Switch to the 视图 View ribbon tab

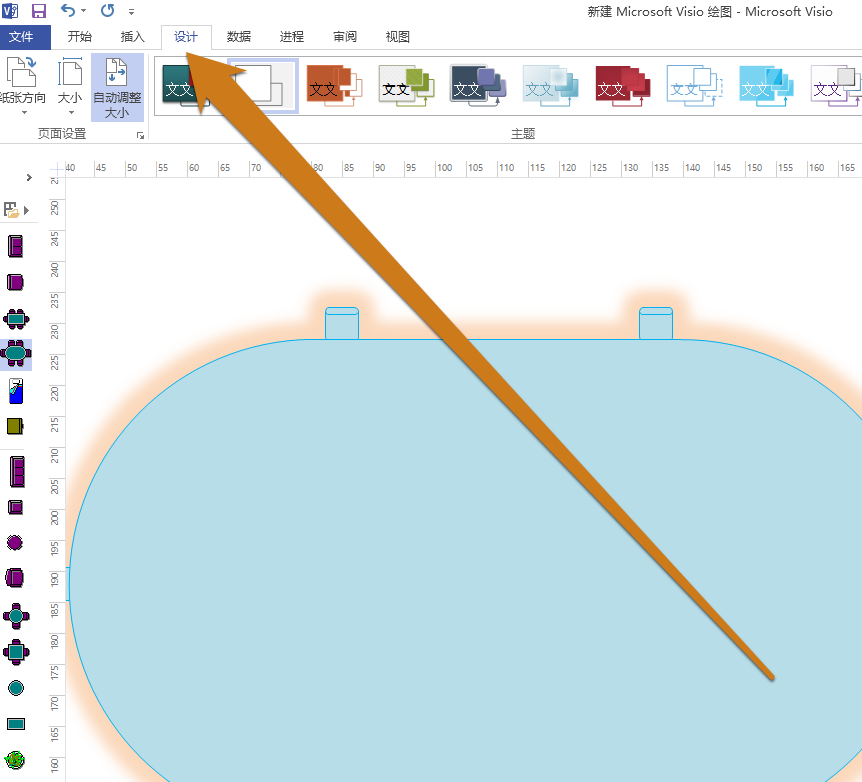(397, 36)
